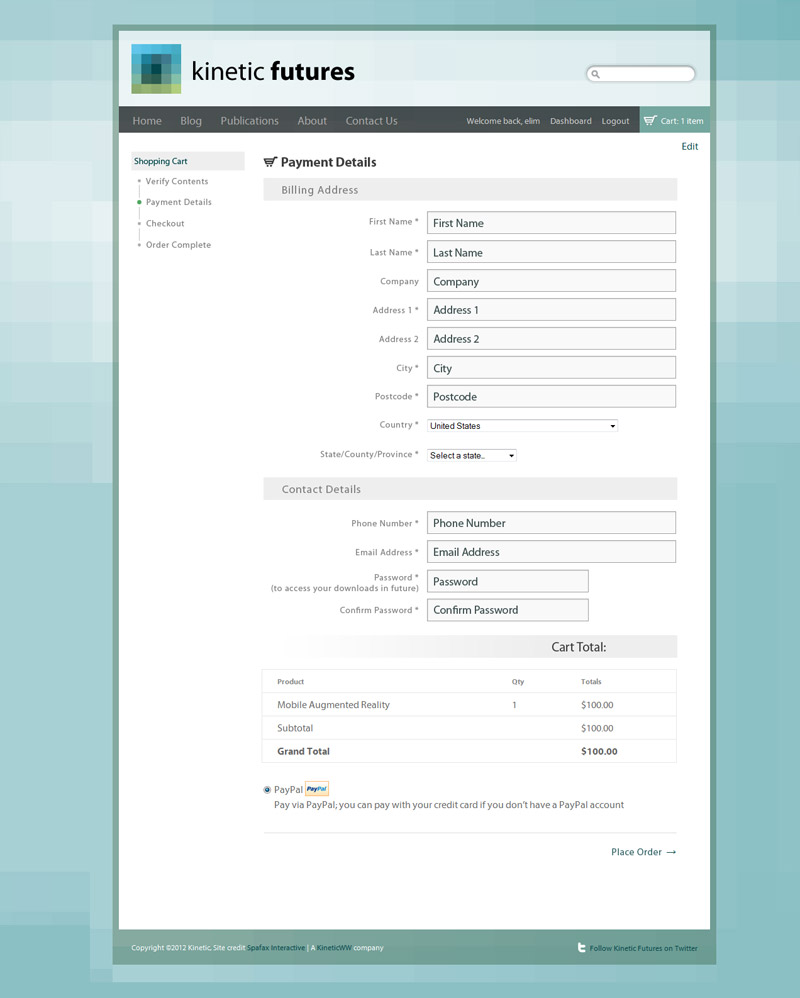Viewport: 800px width, 998px height.
Task: Click the PayPal logo badge
Action: click(x=317, y=789)
